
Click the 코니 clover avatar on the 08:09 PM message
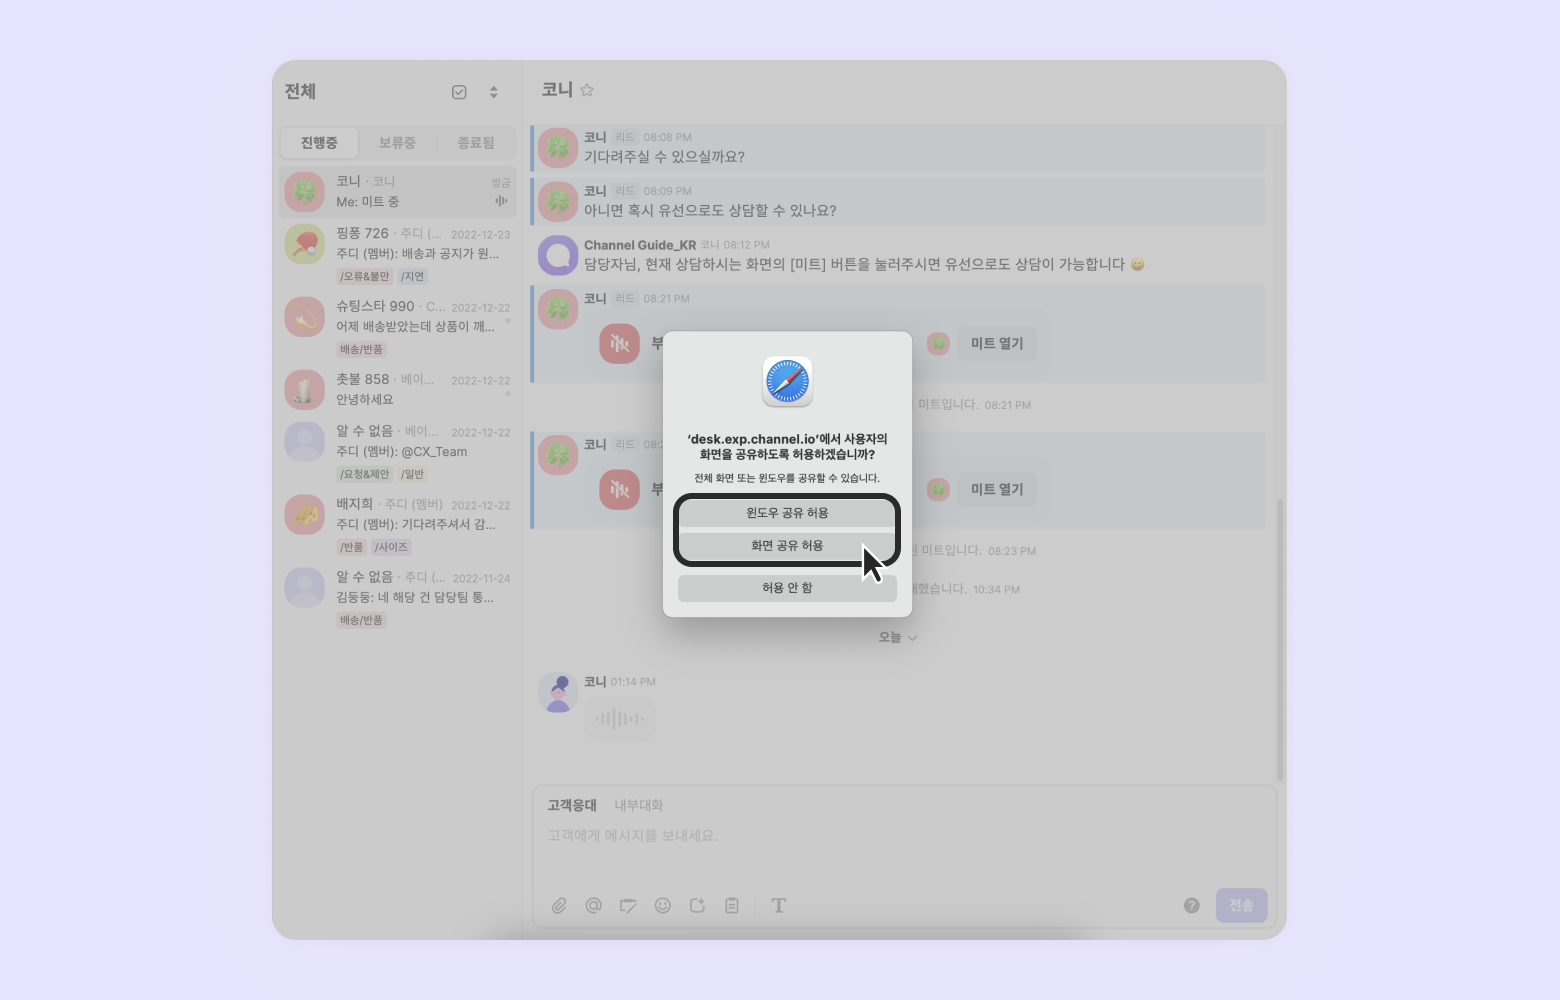pos(558,201)
